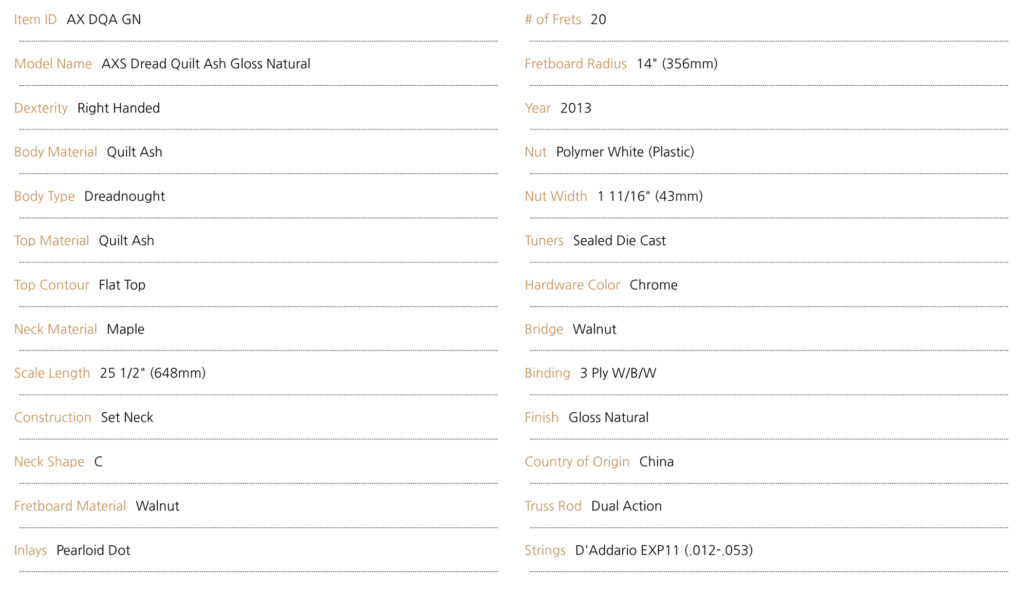Click the Sealed Die Cast tuners value

tap(619, 241)
